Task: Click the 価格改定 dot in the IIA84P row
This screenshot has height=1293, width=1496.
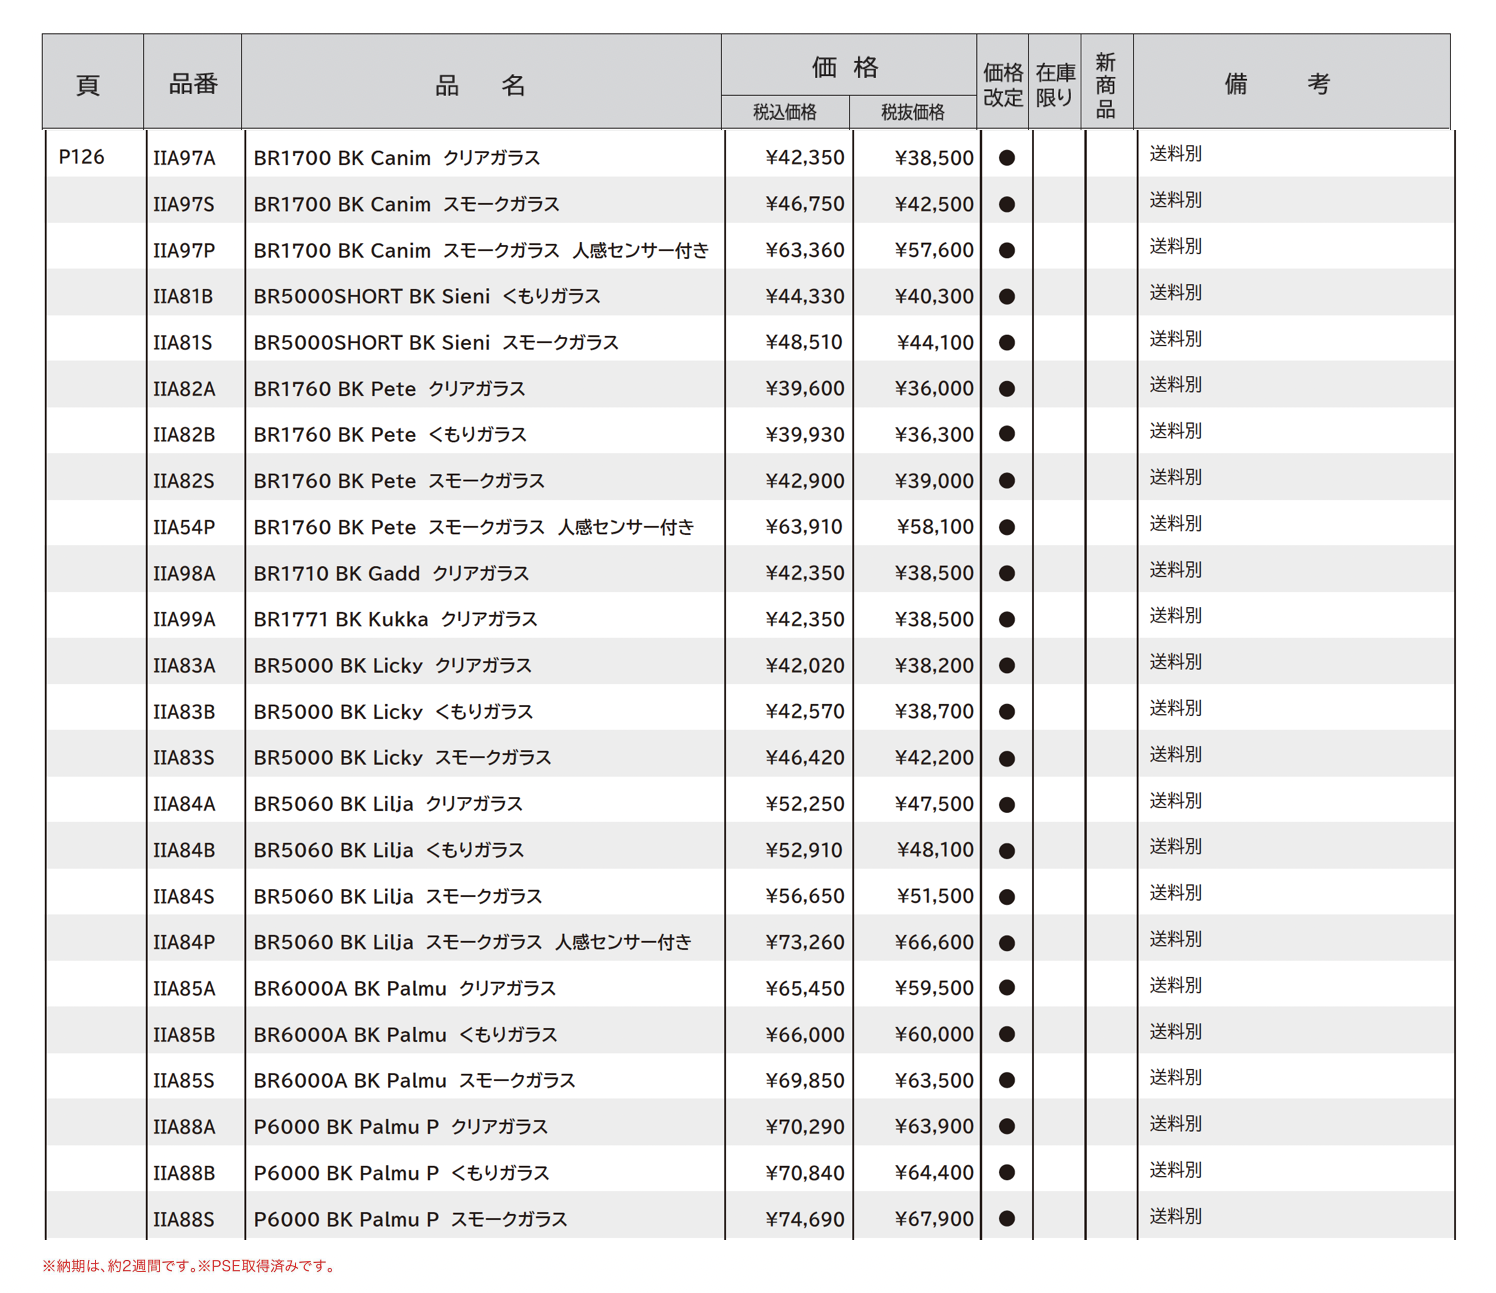Action: (1006, 943)
